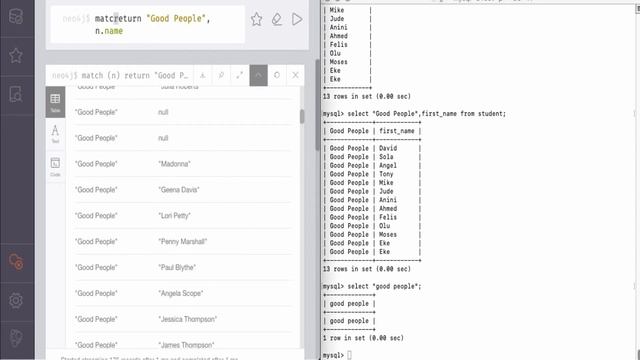This screenshot has width=640, height=360.
Task: Open the cloud sync sidebar icon
Action: point(16,262)
